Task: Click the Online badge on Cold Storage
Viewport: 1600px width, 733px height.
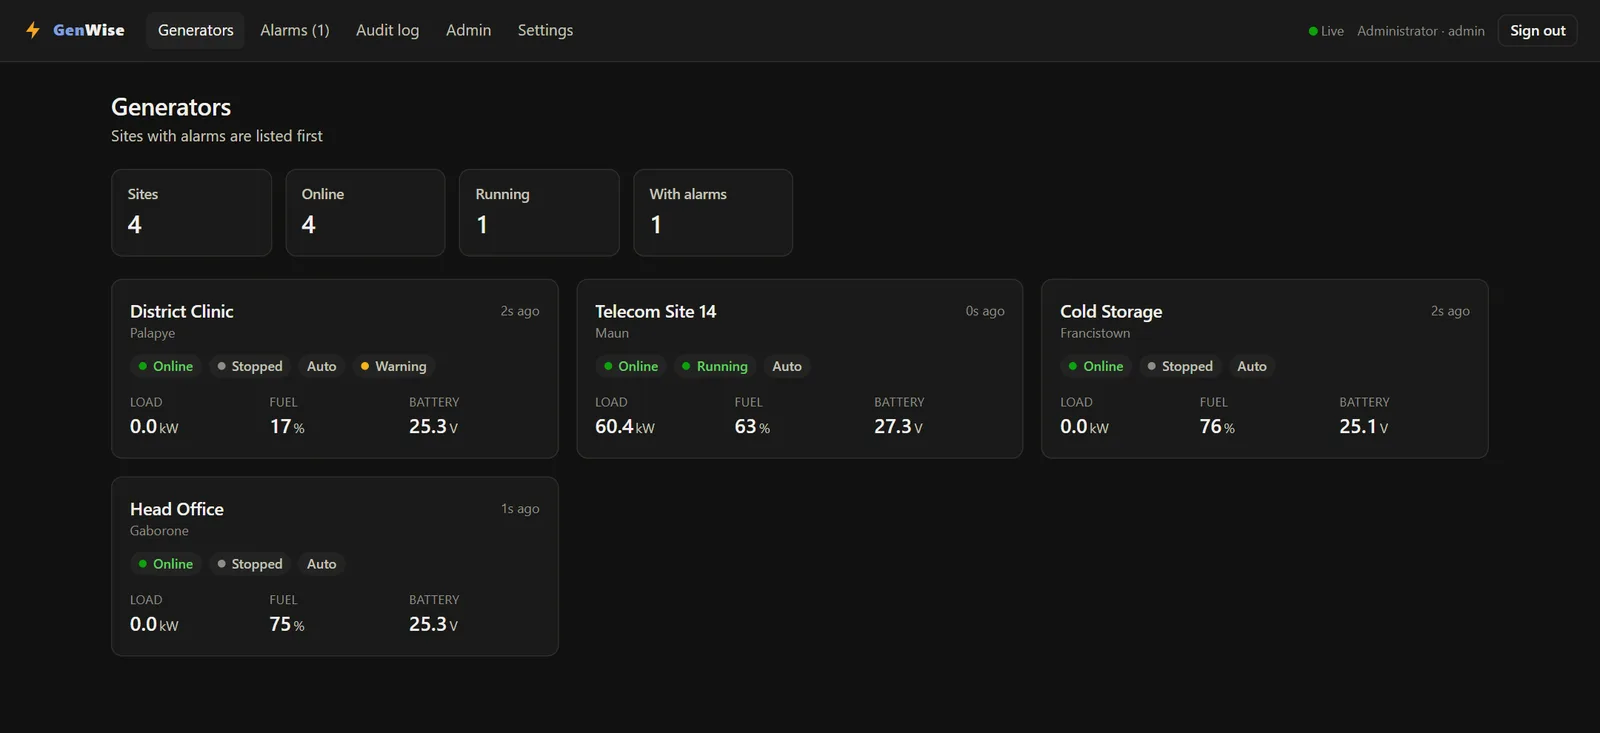Action: [x=1096, y=367]
